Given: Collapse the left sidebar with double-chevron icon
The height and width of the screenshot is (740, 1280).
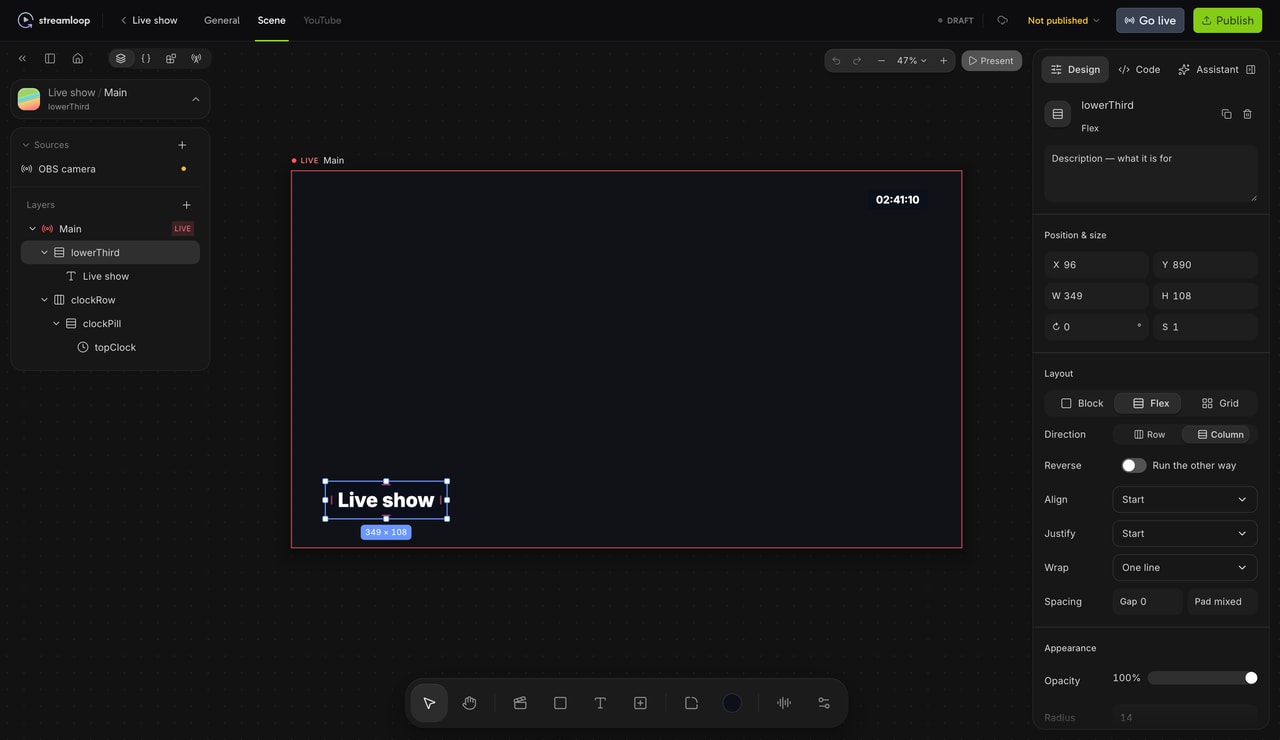Looking at the screenshot, I should [x=22, y=58].
